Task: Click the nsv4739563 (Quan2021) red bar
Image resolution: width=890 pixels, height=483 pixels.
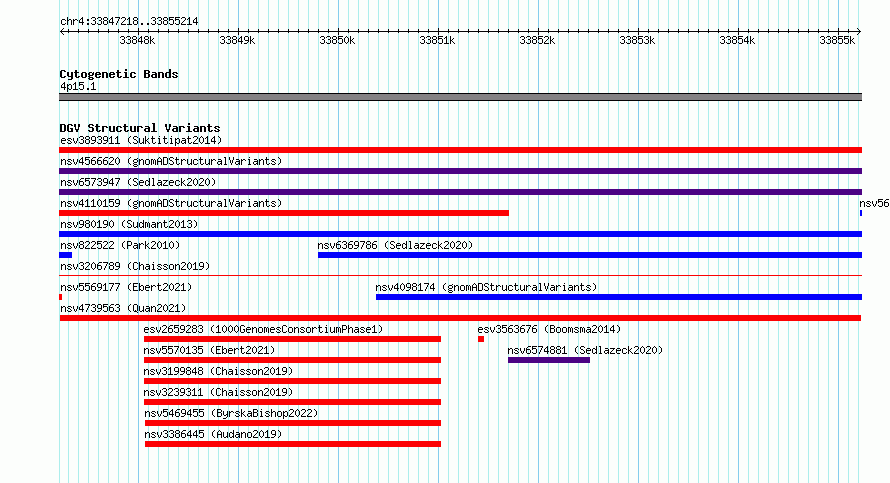Action: tap(460, 318)
